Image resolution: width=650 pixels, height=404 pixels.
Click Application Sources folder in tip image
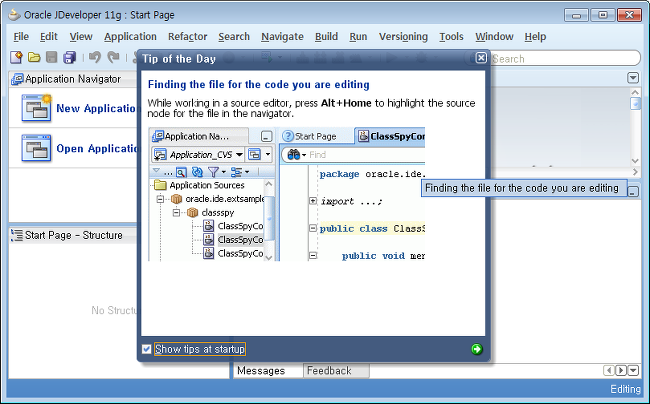coord(200,185)
